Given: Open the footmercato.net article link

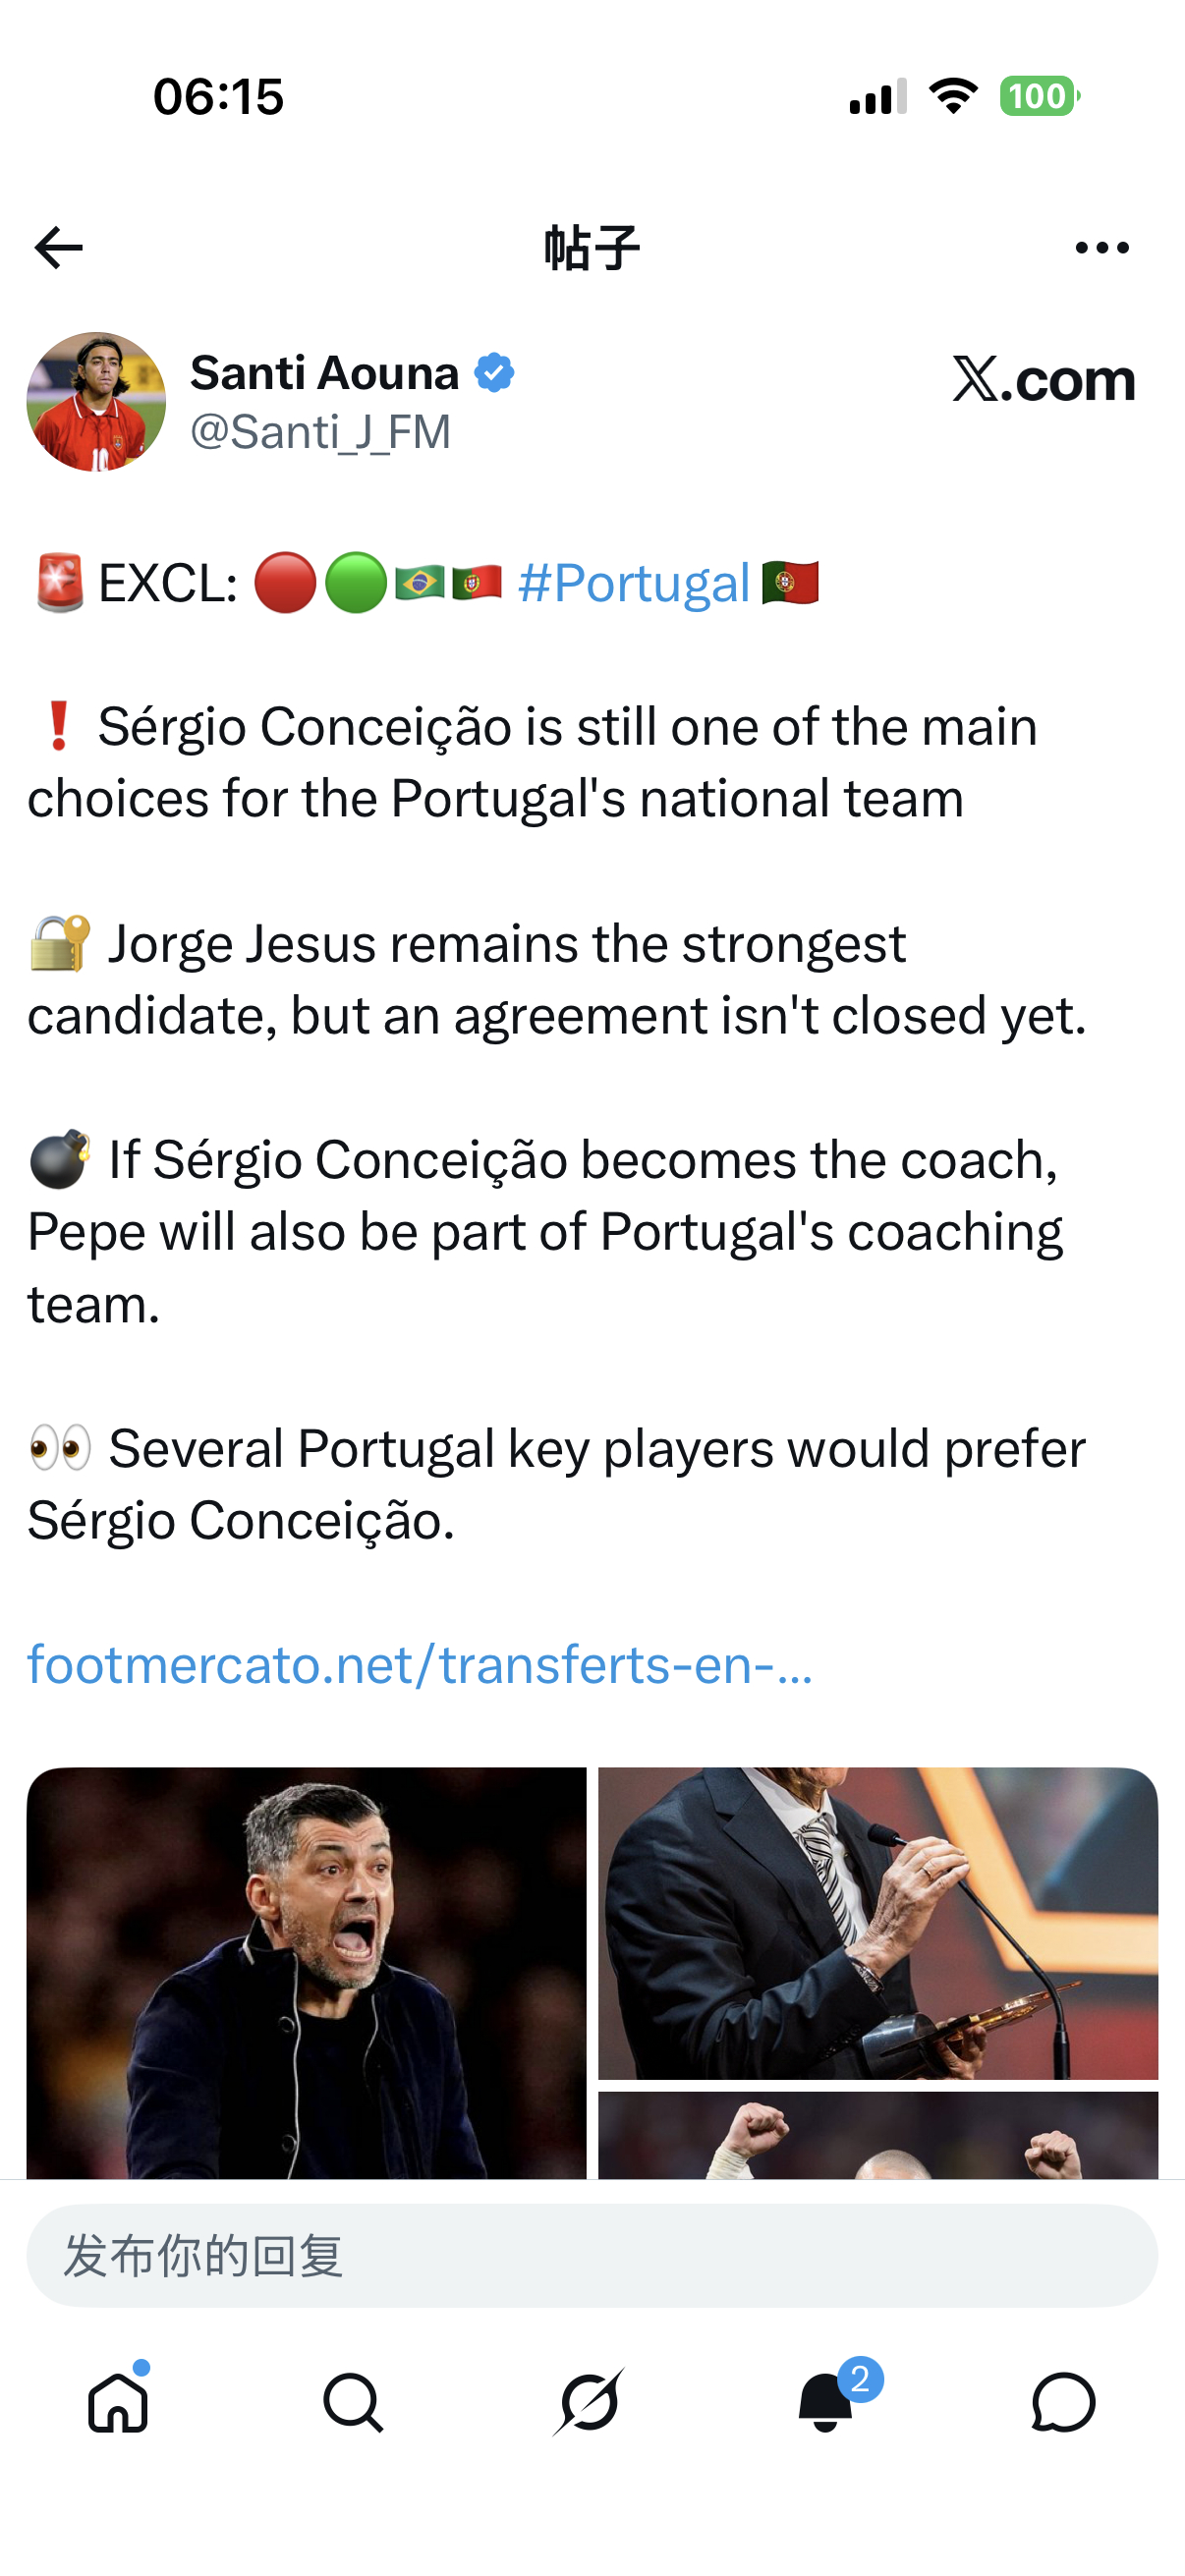Looking at the screenshot, I should point(420,1664).
